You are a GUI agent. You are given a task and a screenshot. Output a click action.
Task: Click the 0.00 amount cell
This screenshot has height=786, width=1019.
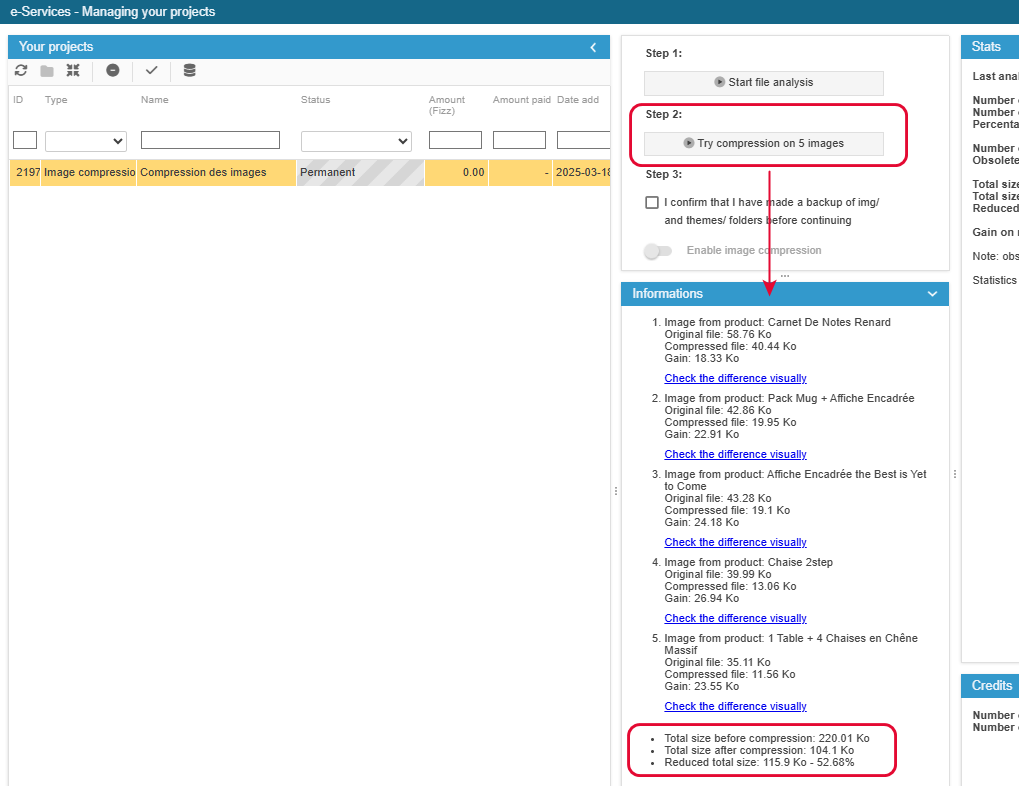(456, 172)
